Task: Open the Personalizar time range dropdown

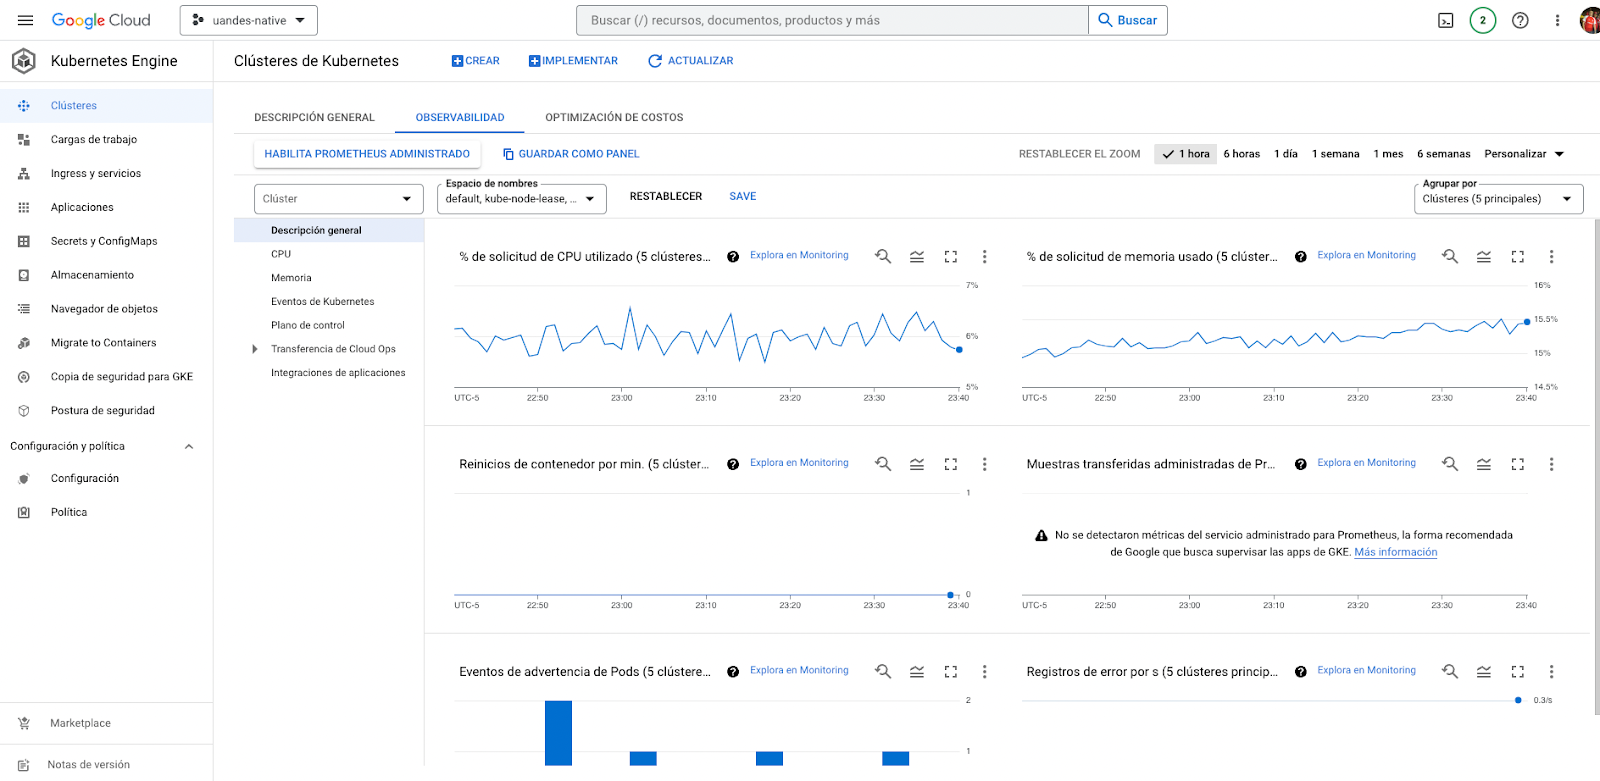Action: tap(1524, 154)
